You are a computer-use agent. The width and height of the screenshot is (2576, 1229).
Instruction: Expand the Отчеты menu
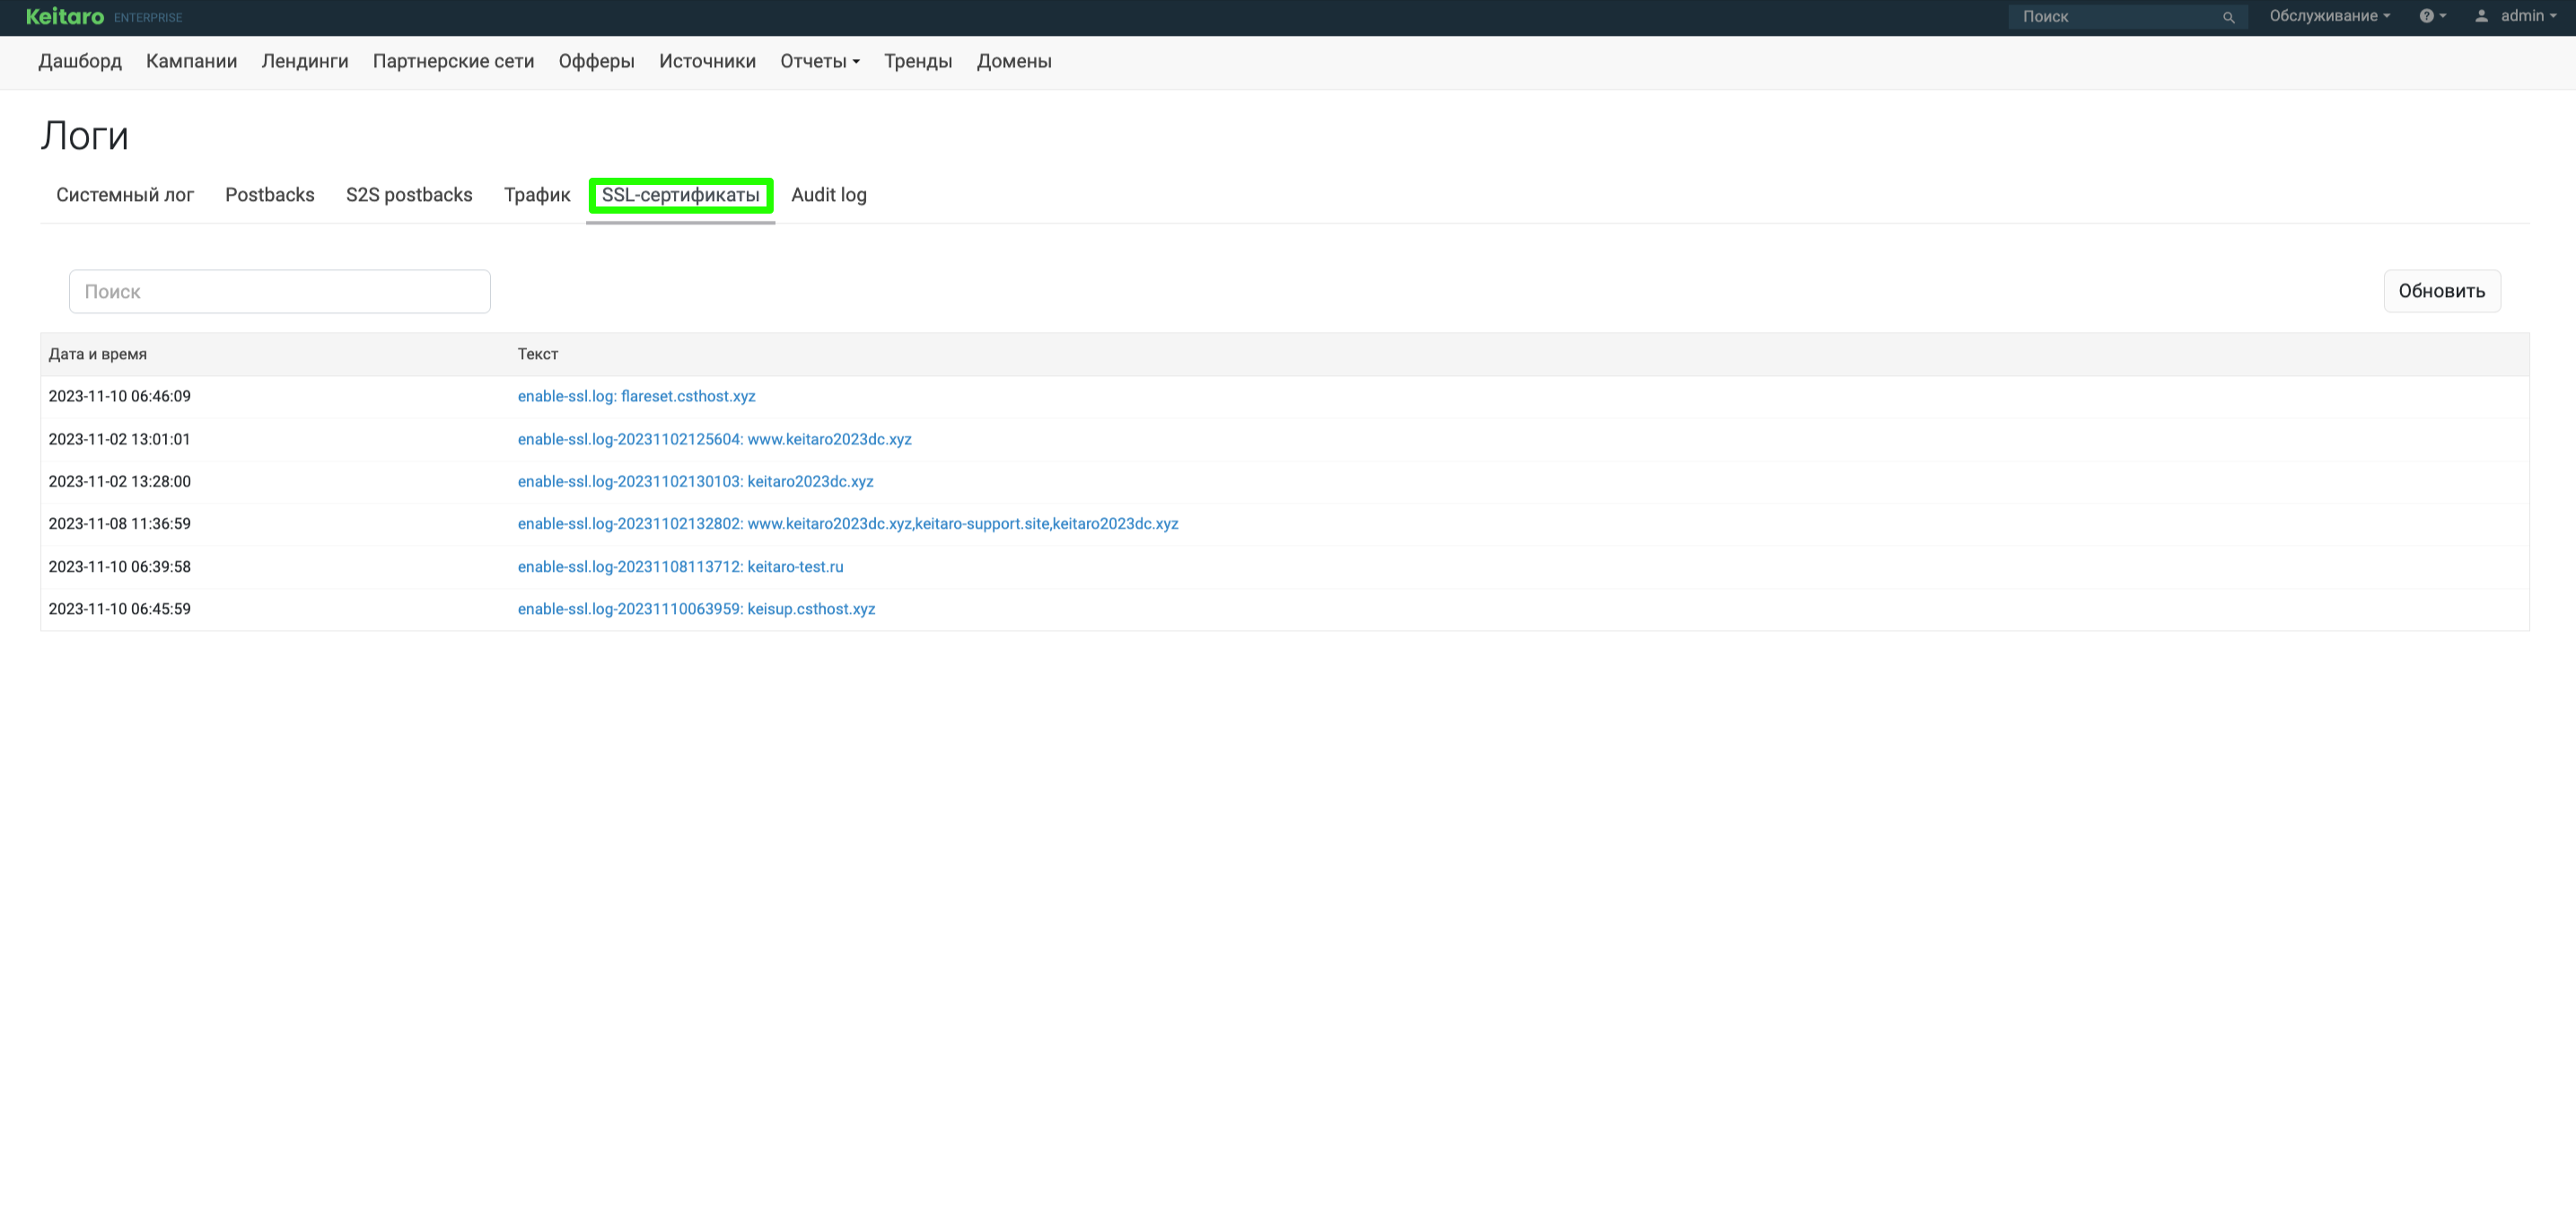819,61
